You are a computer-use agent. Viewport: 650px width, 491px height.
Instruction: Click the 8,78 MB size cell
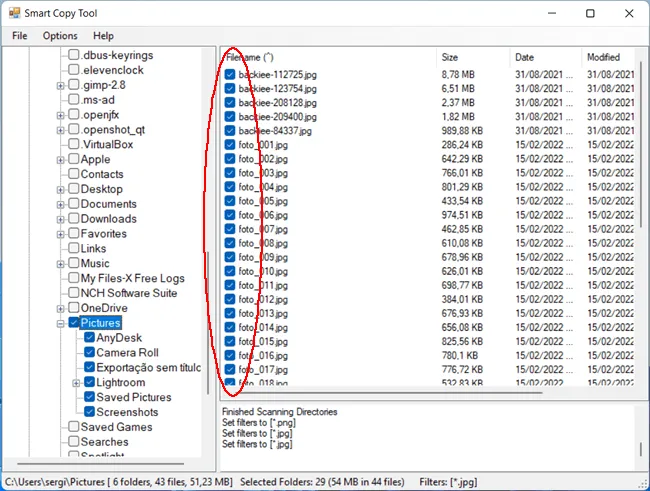[458, 75]
